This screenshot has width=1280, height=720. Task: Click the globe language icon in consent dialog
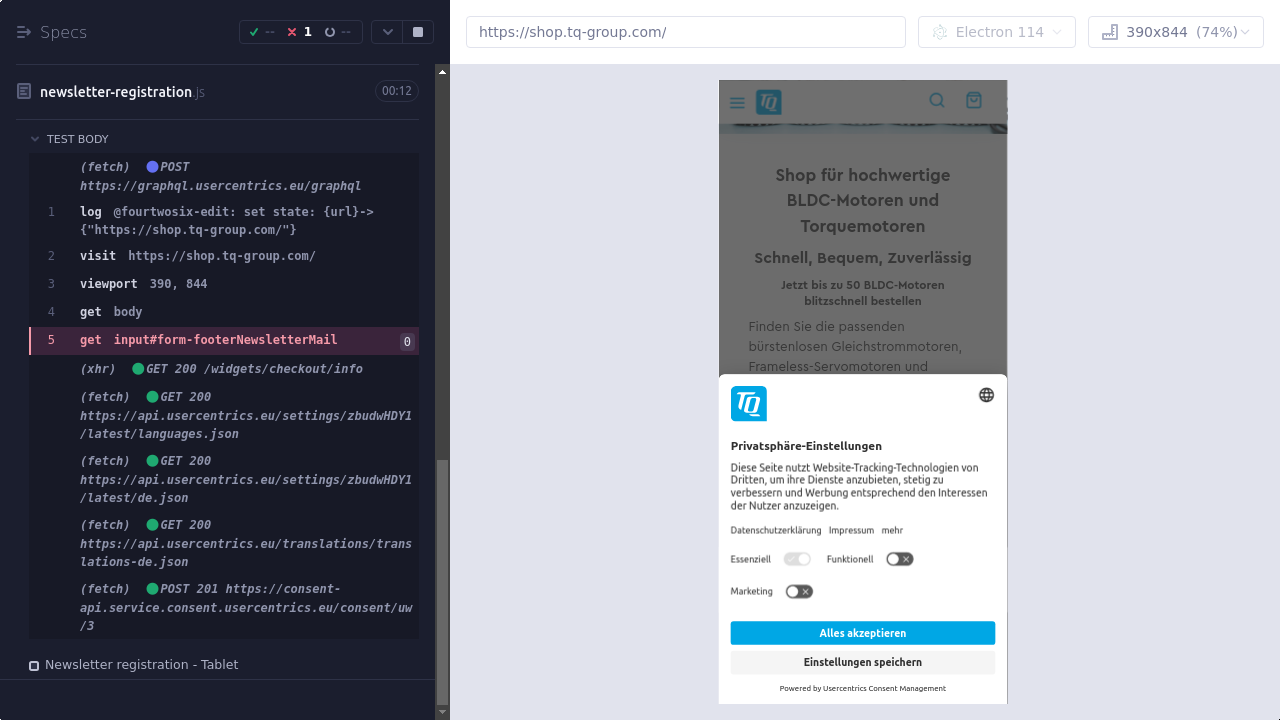pyautogui.click(x=986, y=395)
